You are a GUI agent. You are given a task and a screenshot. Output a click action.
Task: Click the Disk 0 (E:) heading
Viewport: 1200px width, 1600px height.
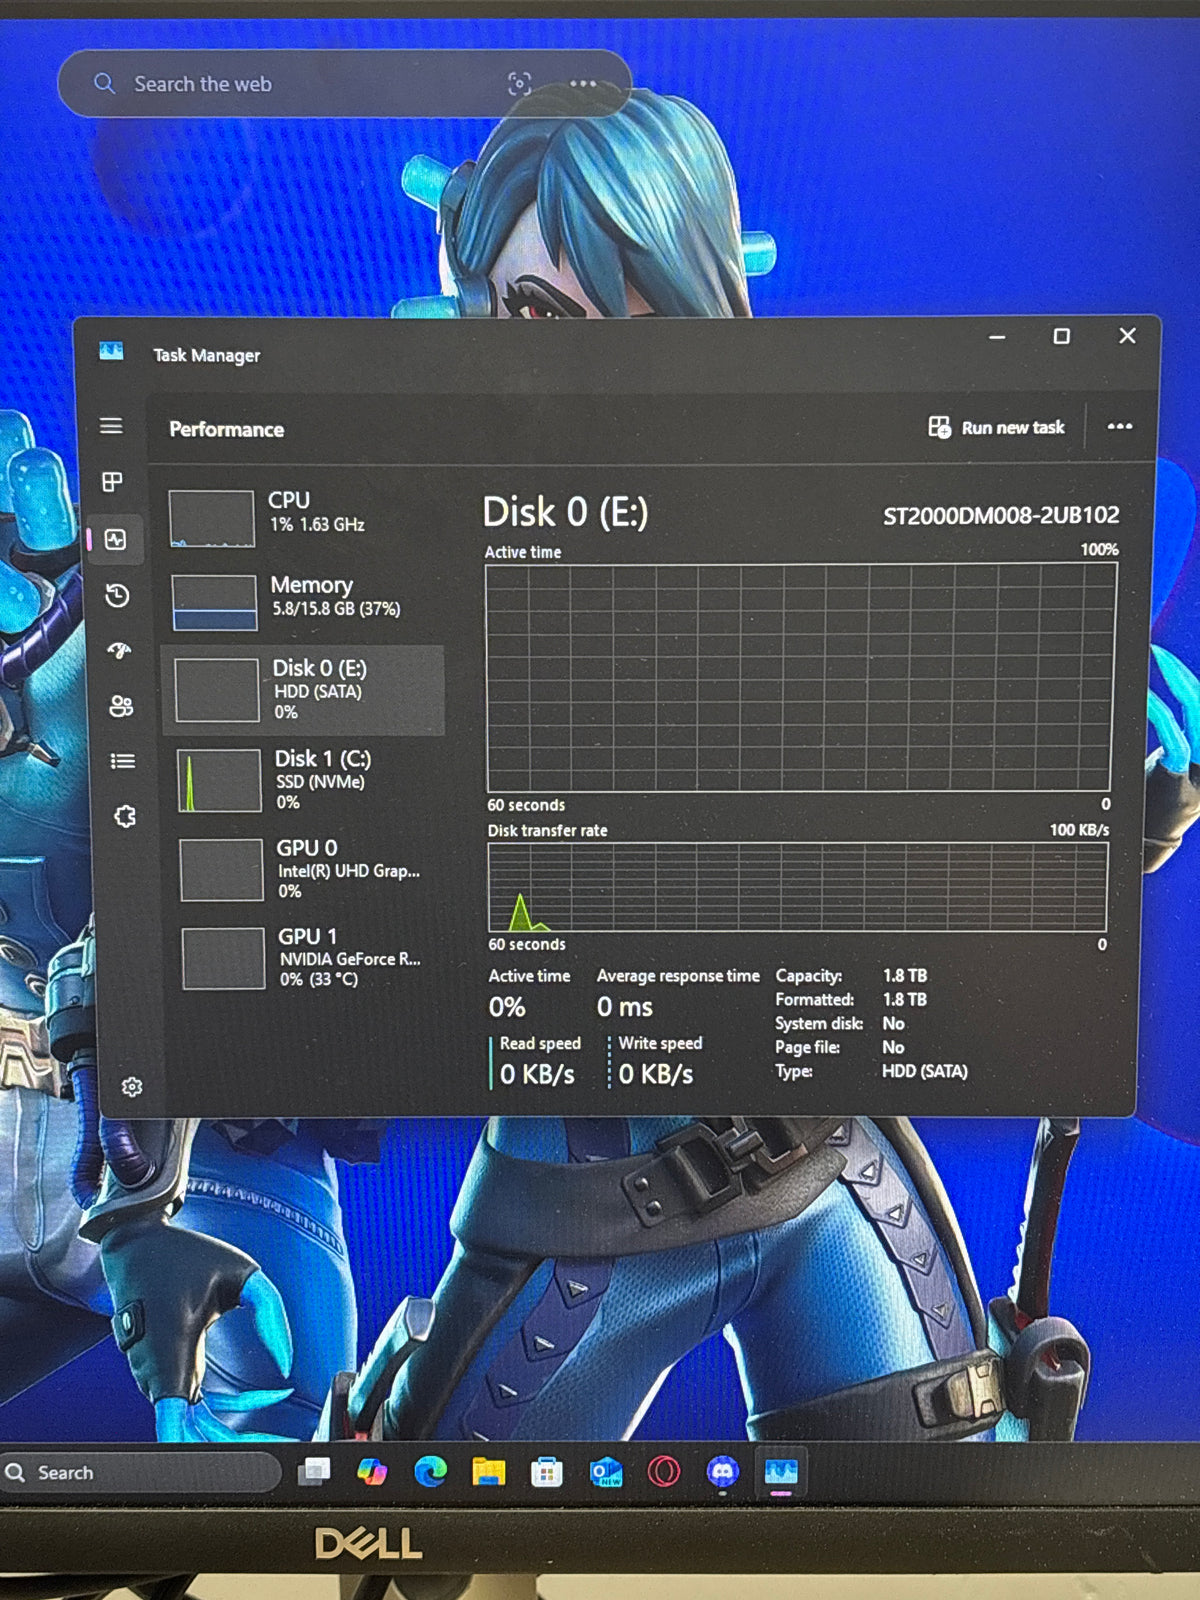point(565,512)
